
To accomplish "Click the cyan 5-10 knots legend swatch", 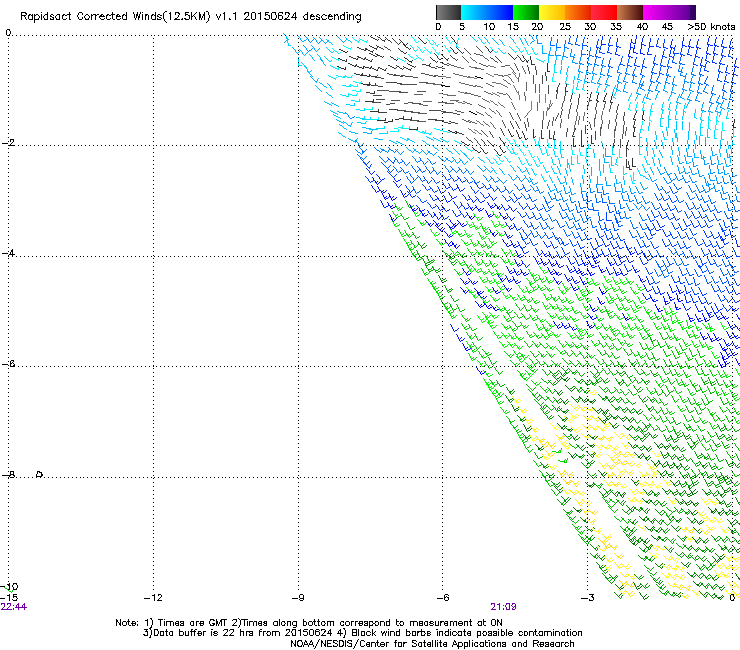I will point(474,12).
